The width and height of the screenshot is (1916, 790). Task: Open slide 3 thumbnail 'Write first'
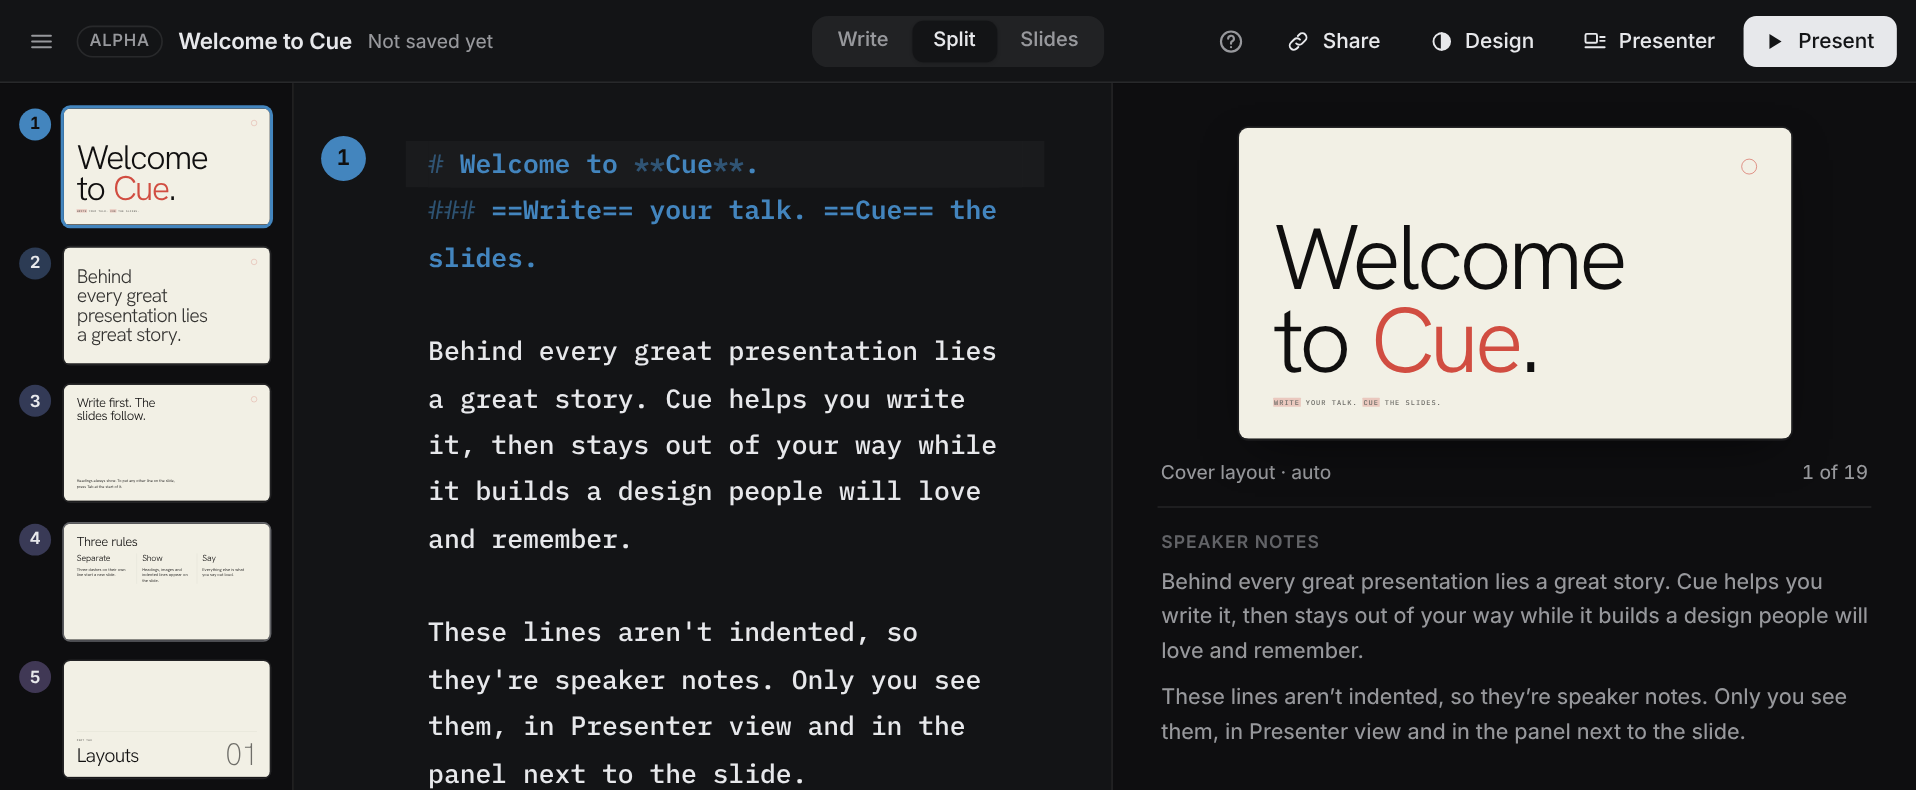[x=167, y=443]
